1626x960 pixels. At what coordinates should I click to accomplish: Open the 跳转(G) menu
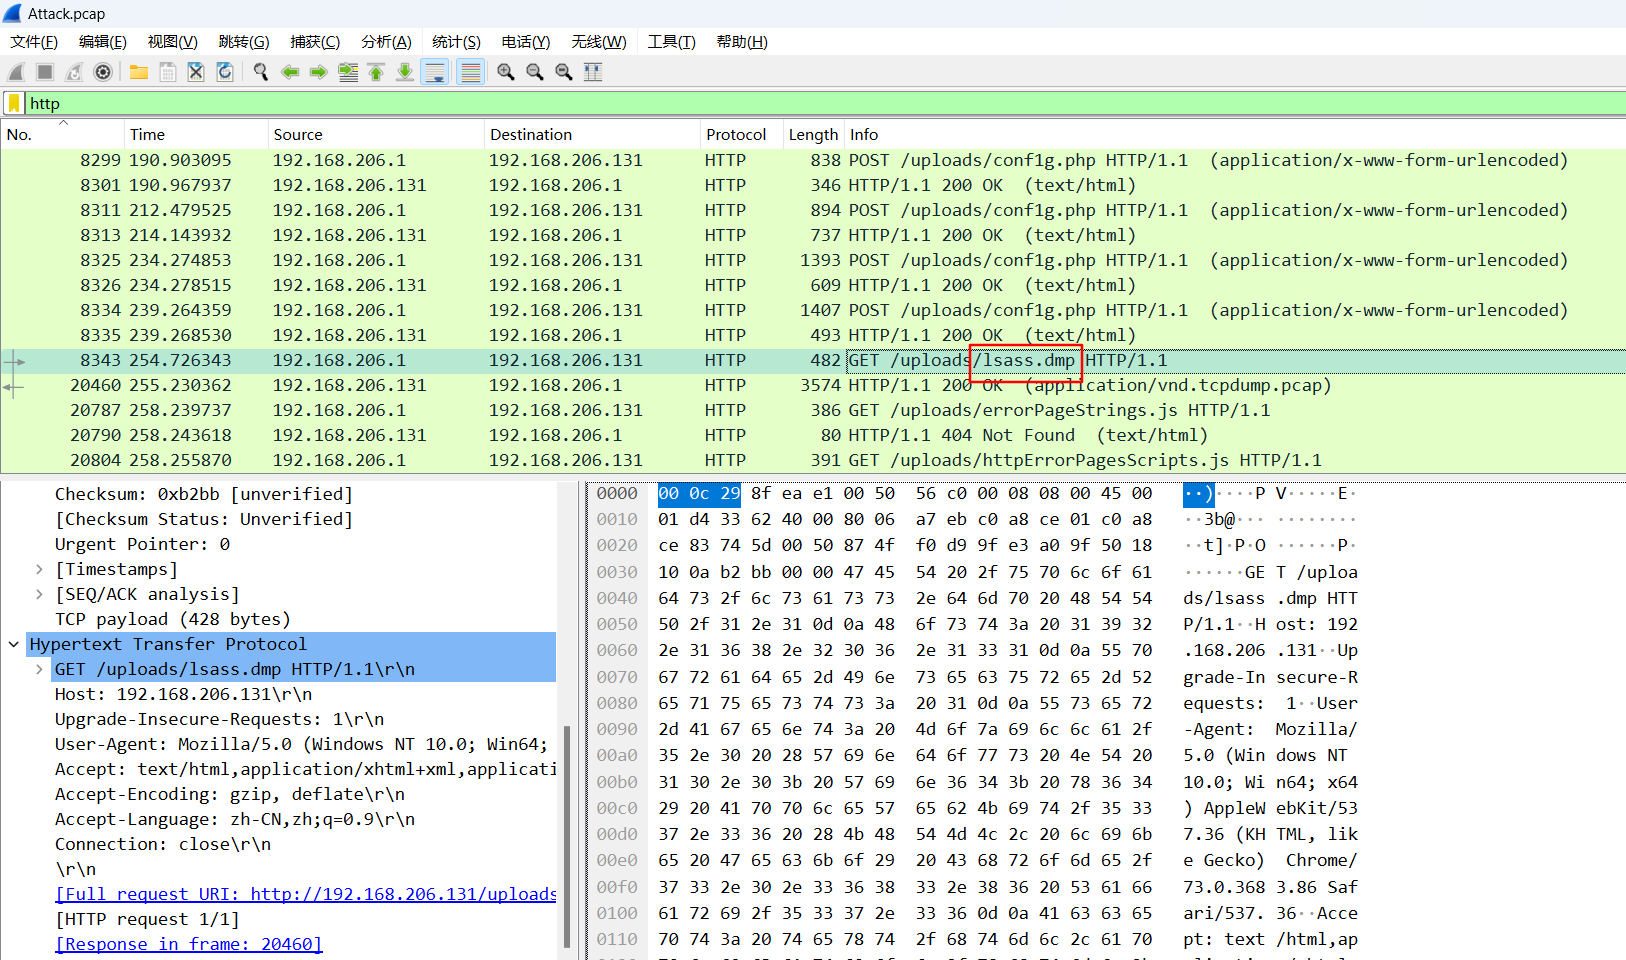[x=244, y=42]
